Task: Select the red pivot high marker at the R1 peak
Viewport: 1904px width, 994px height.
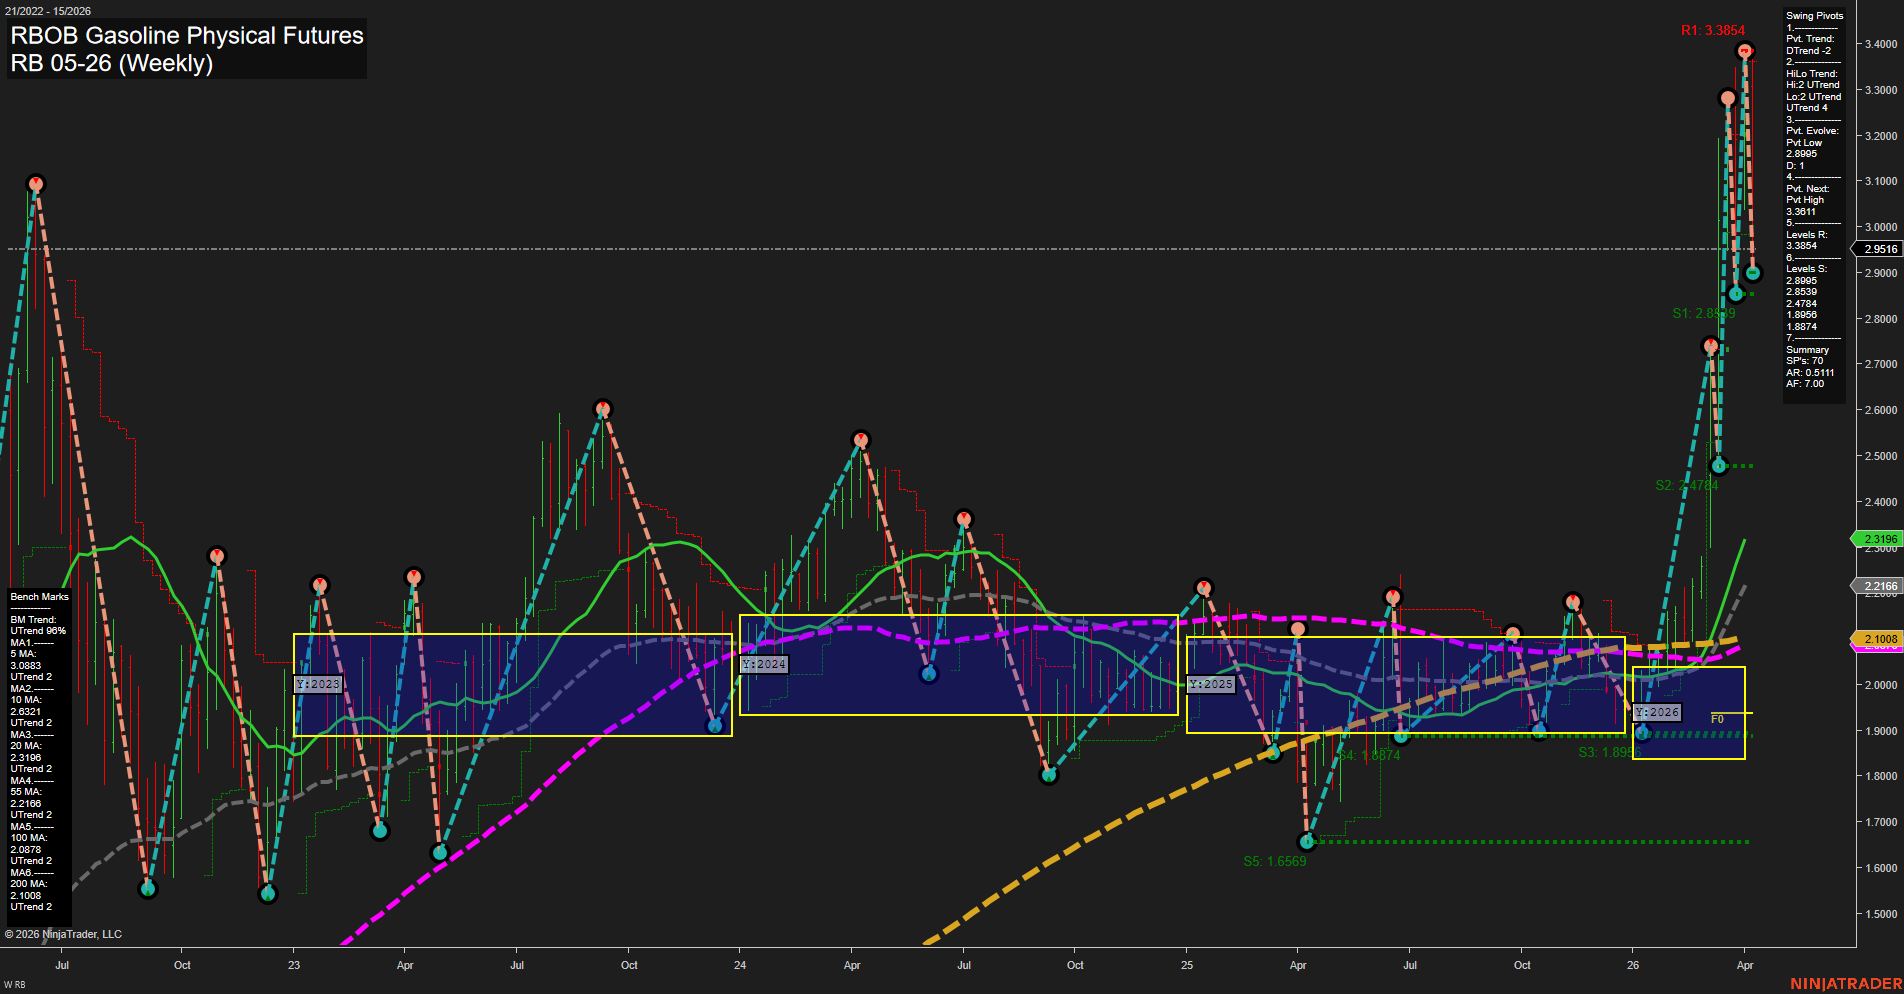Action: [1744, 48]
